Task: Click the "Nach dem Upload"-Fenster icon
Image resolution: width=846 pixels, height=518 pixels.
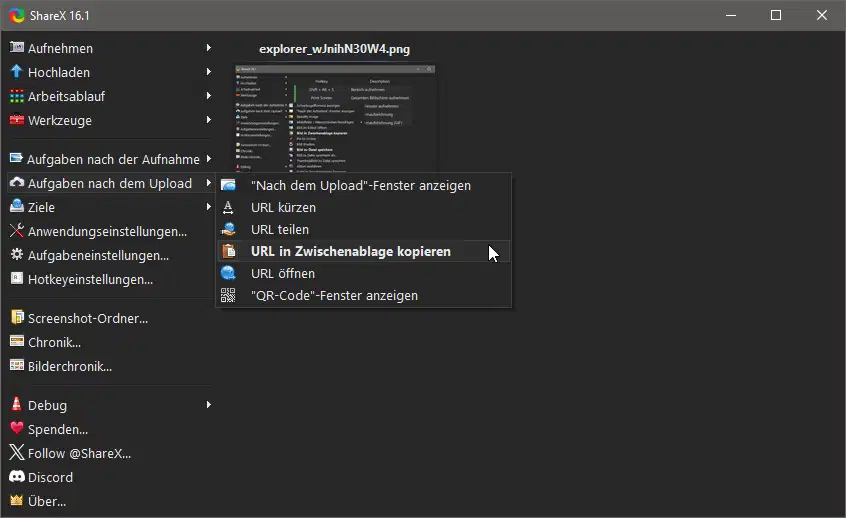Action: 228,185
